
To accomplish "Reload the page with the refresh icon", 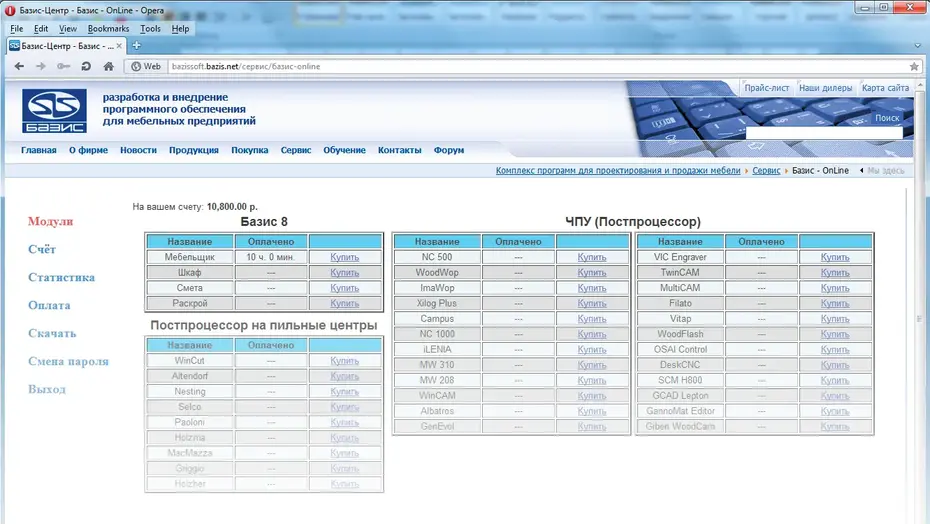I will tap(86, 66).
